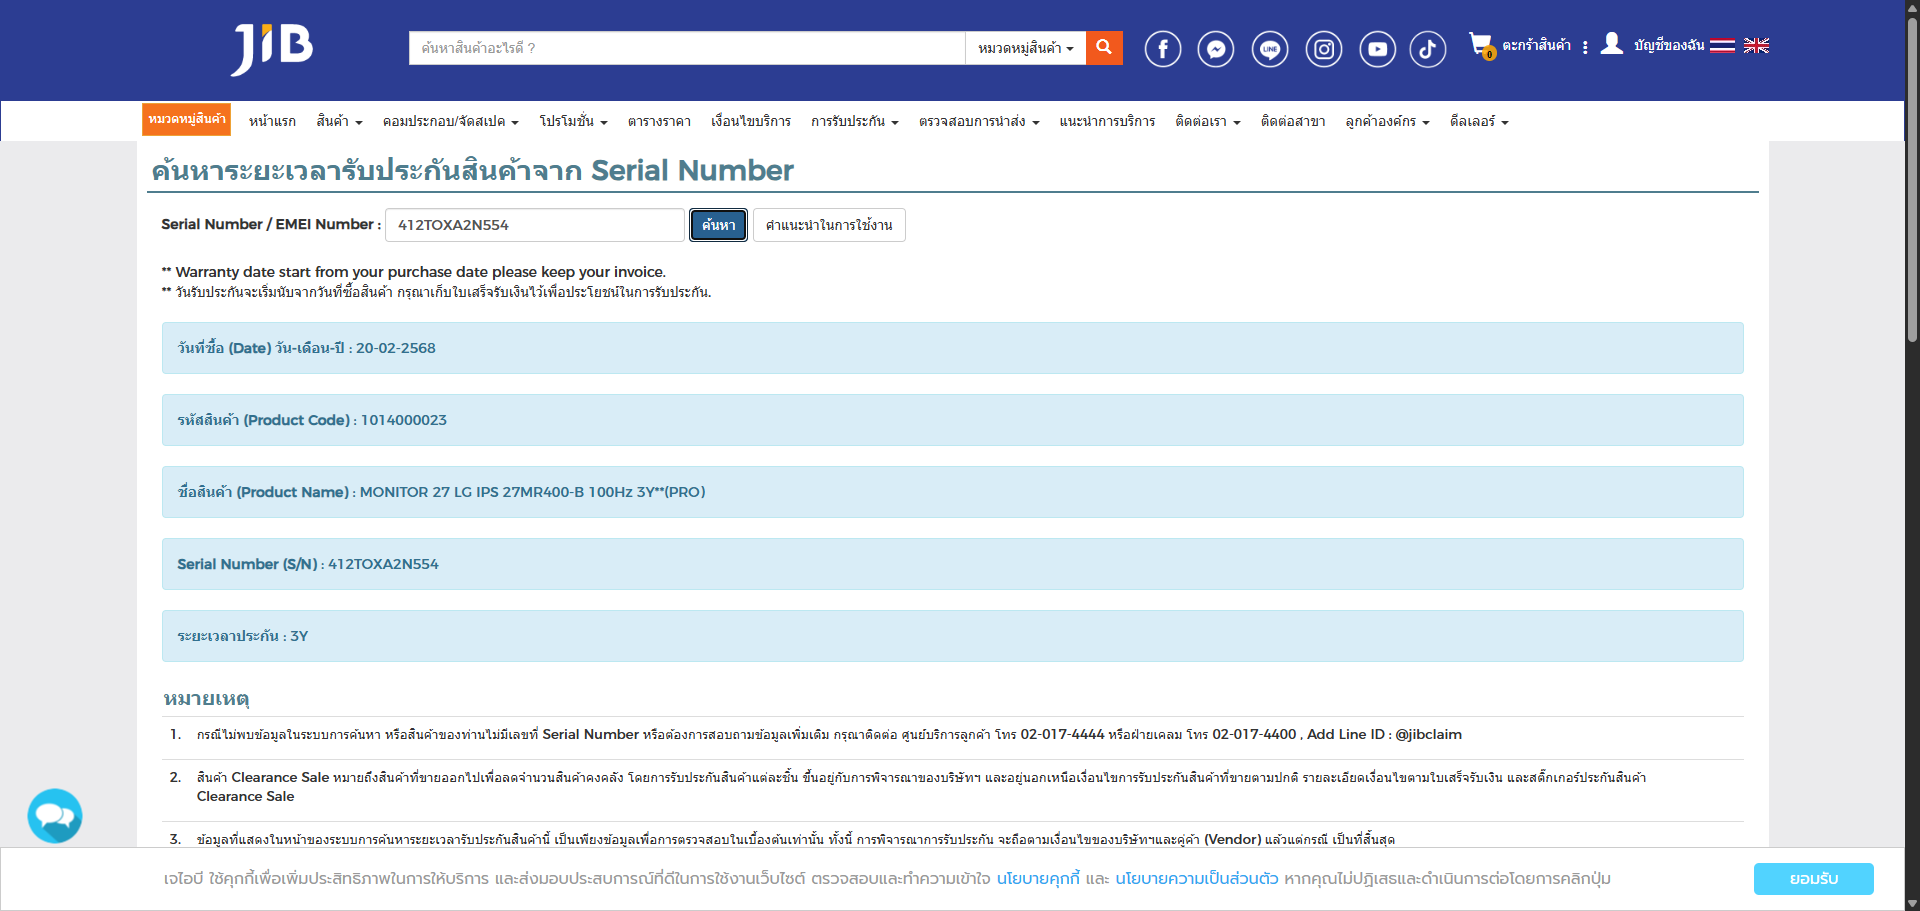This screenshot has width=1920, height=911.
Task: Open แนะนำการบริการ in the navbar
Action: (1107, 121)
